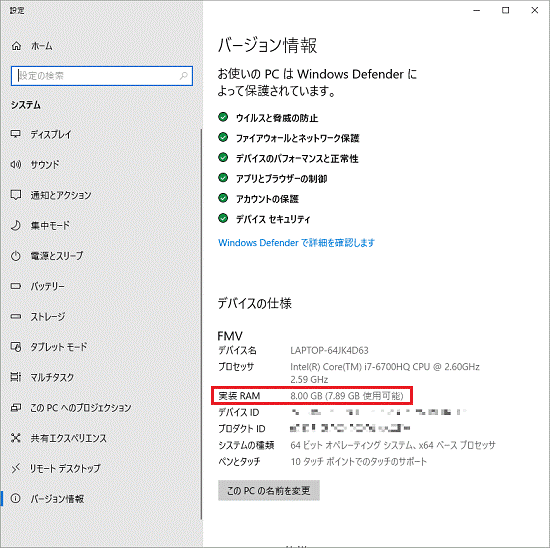The image size is (550, 548).
Task: Select バージョン情報 in sidebar
Action: pos(102,499)
